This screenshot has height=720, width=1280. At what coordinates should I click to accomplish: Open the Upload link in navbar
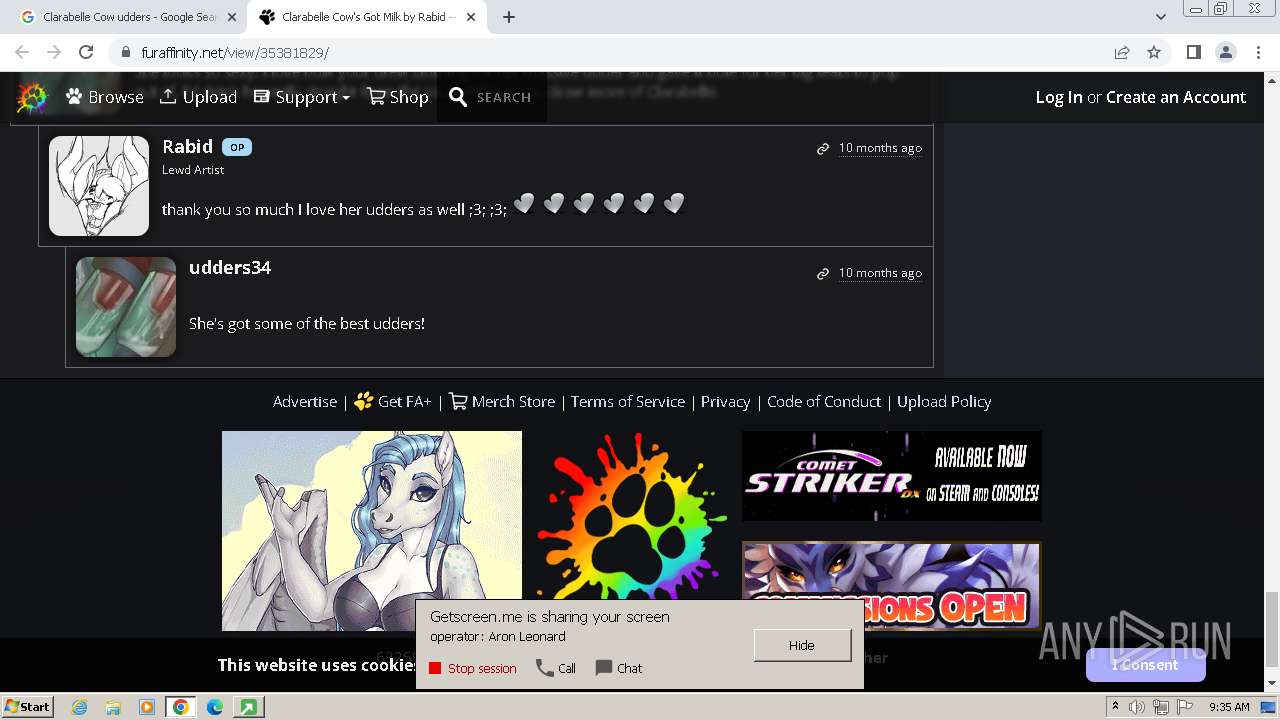click(198, 97)
